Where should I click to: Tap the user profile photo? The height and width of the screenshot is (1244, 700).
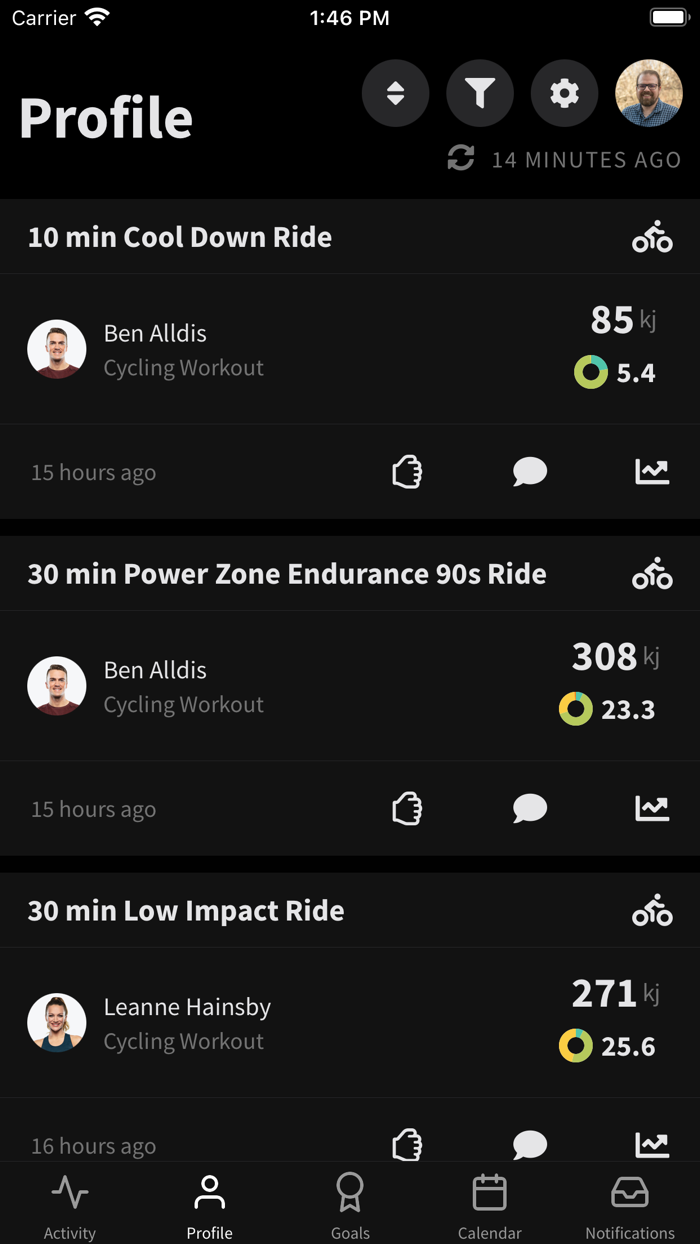[x=649, y=94]
